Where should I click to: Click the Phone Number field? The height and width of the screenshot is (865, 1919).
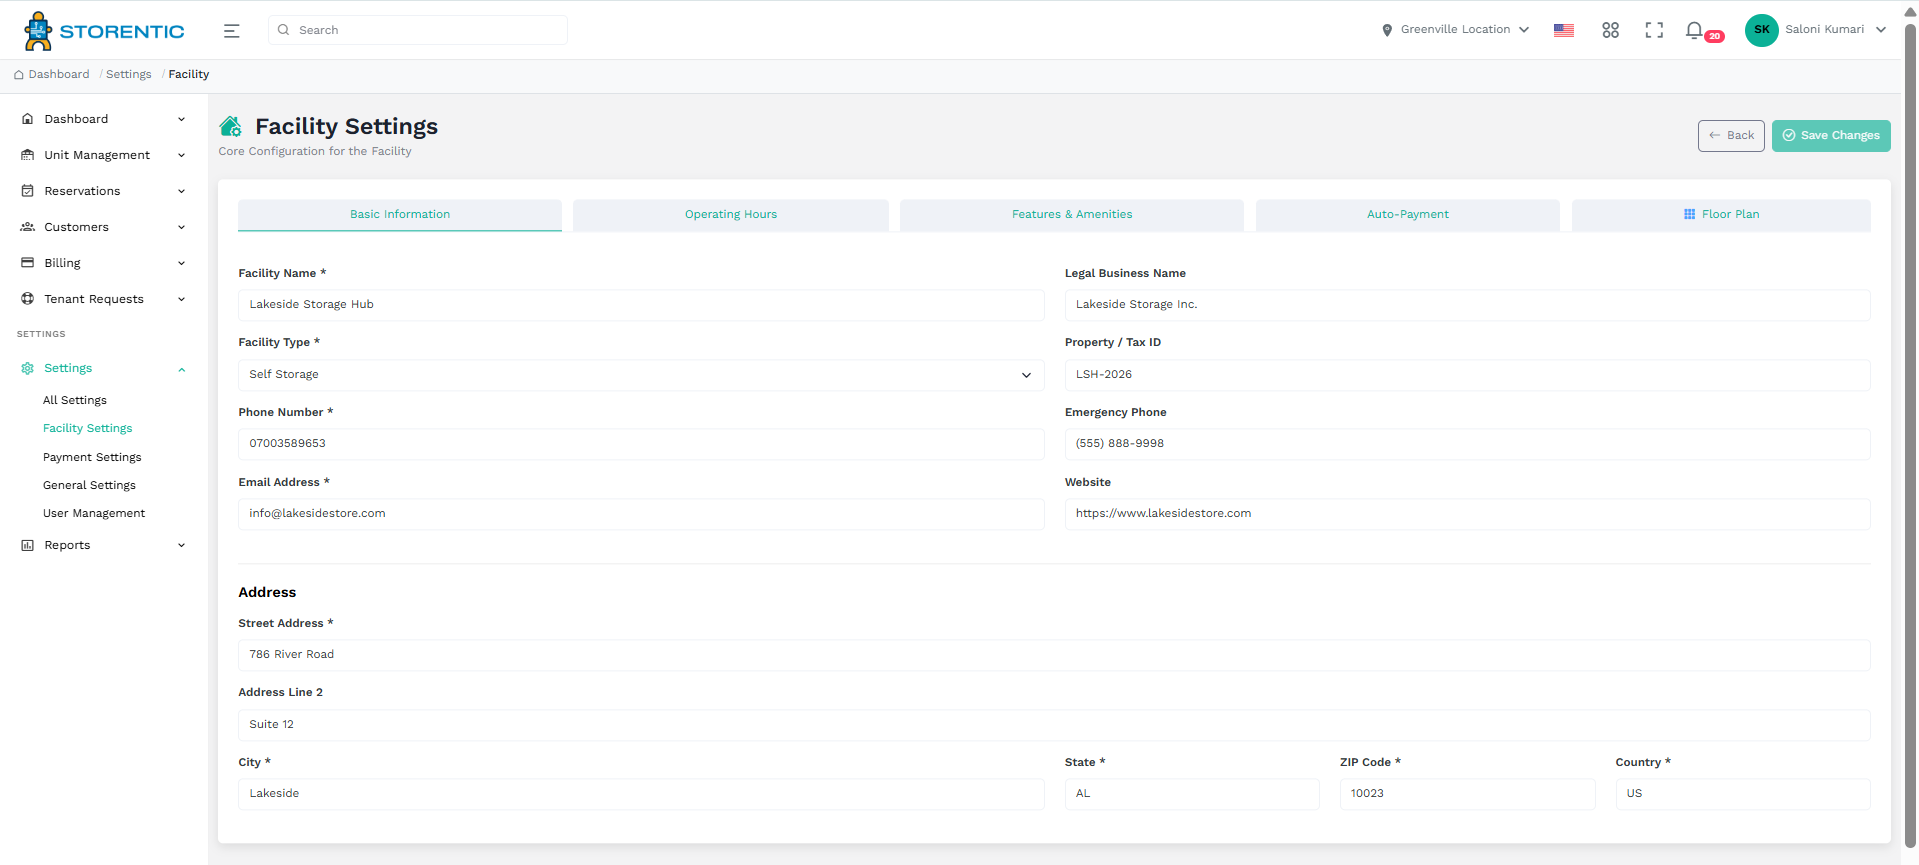click(x=641, y=444)
